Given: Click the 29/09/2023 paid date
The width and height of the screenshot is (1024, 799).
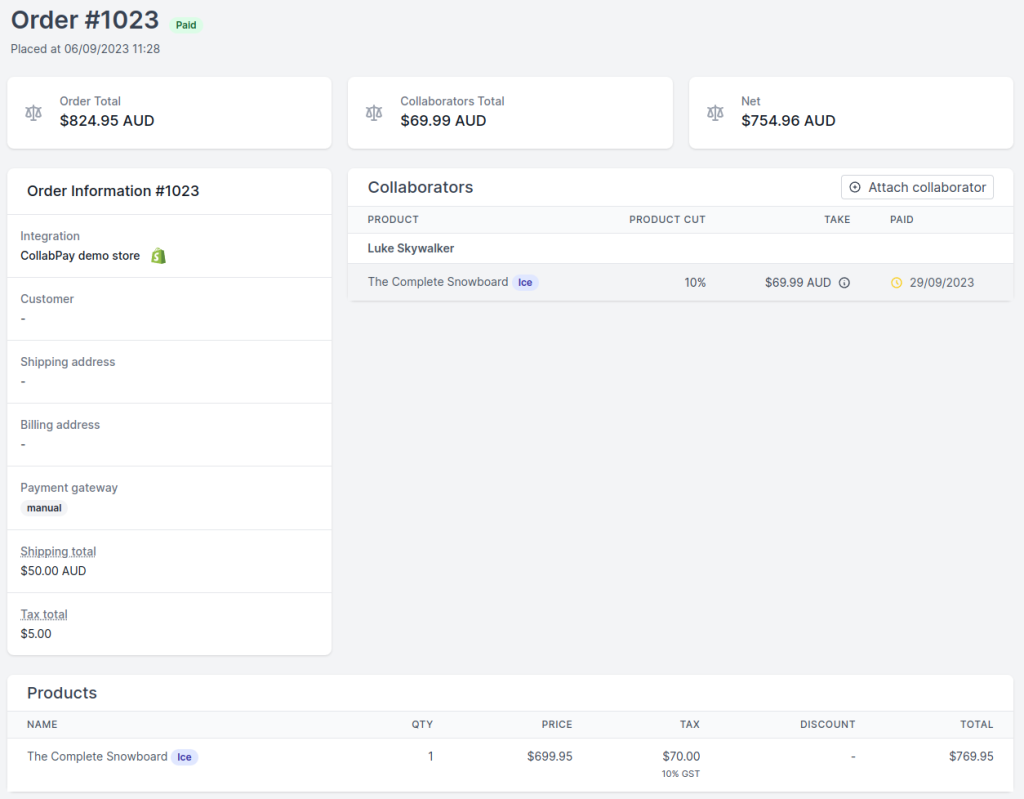Looking at the screenshot, I should click(x=941, y=283).
